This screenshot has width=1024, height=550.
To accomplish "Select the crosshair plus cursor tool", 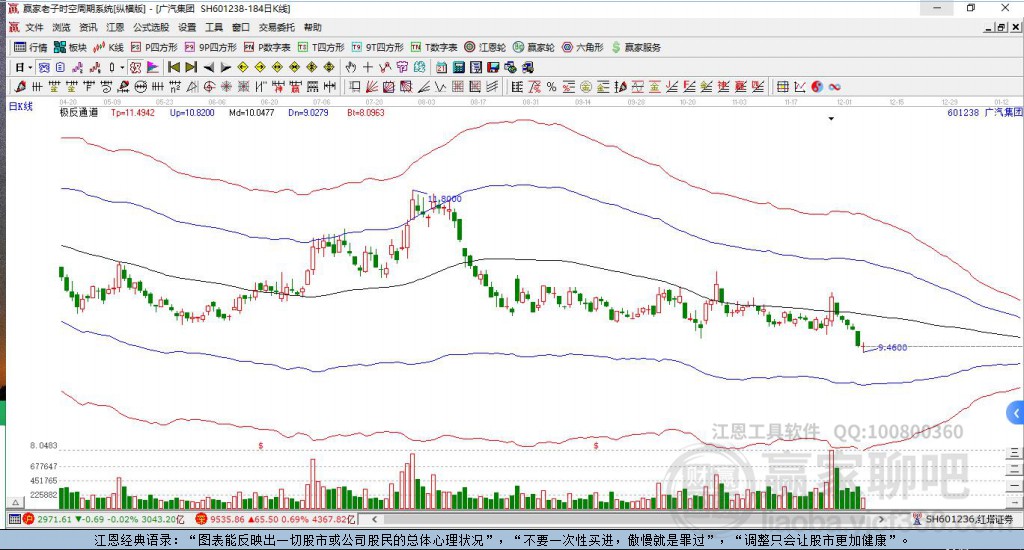I will click(x=368, y=67).
